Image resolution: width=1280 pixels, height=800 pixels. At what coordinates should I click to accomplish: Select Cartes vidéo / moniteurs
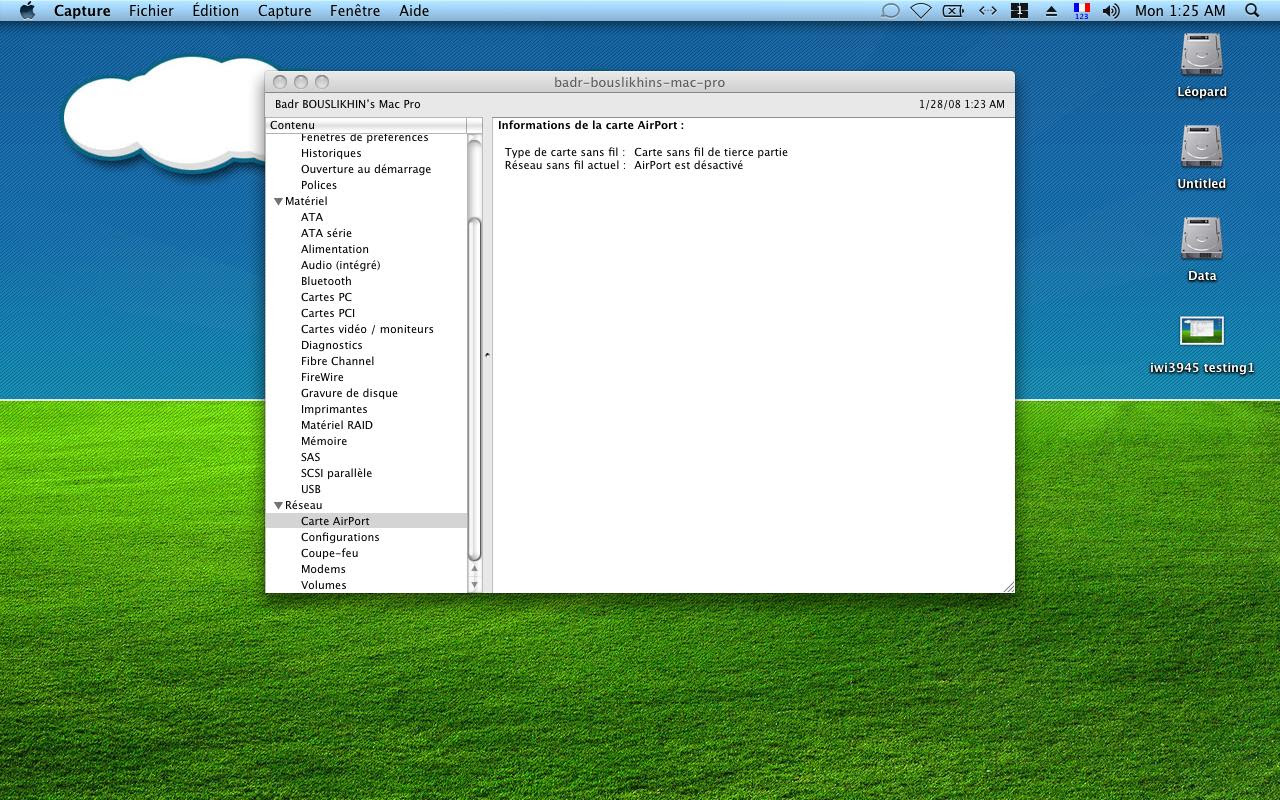pos(367,329)
